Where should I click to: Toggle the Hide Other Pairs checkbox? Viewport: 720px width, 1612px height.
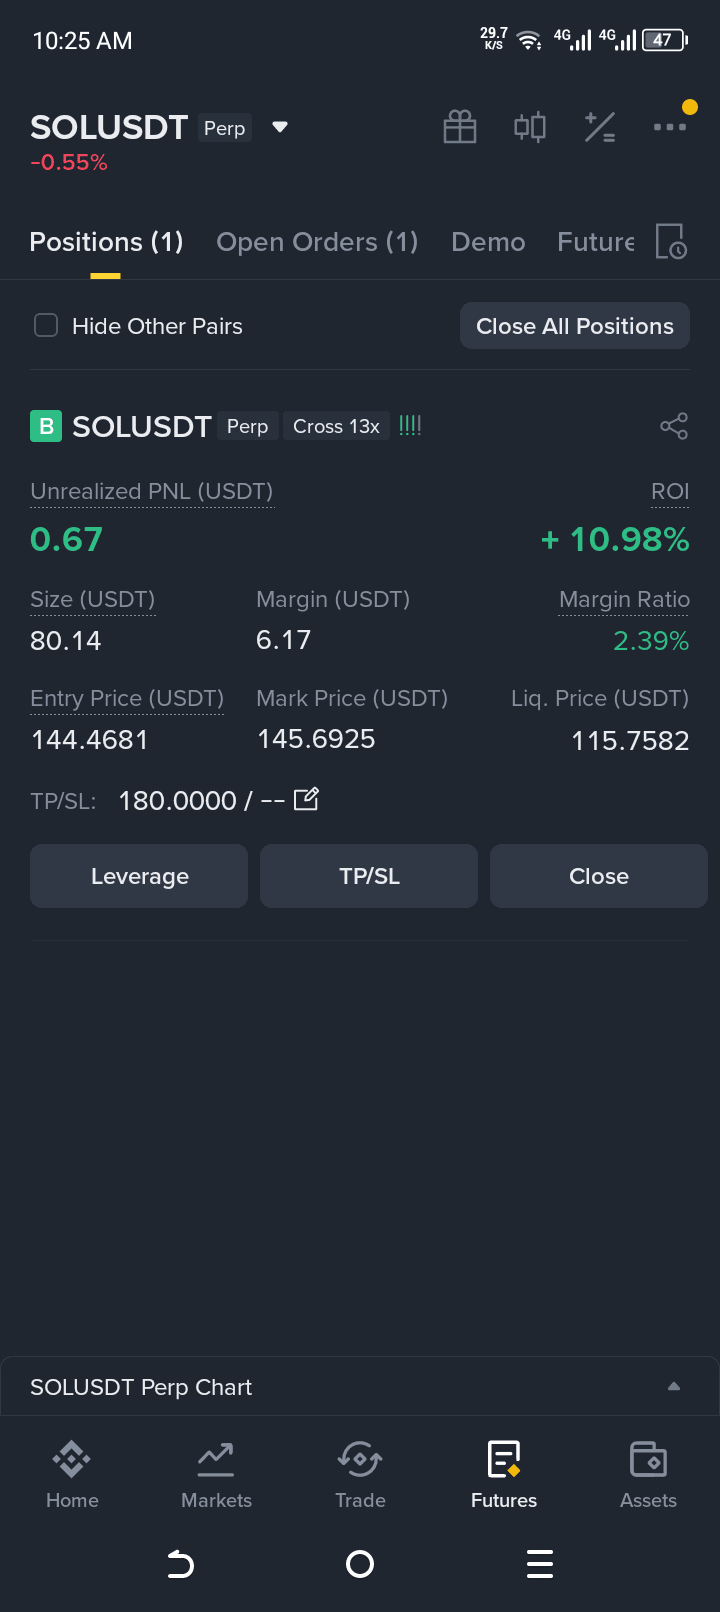click(46, 326)
